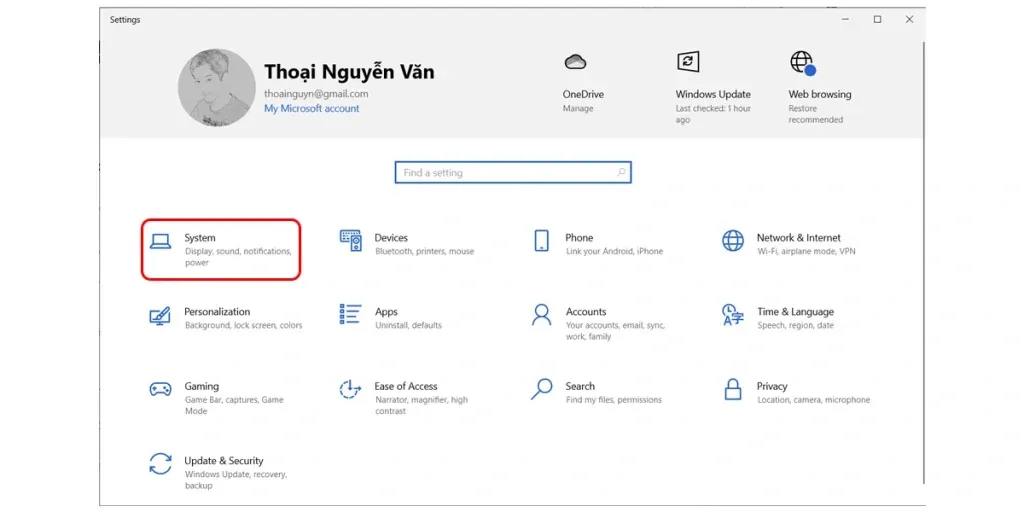Click the Update & Security title
Viewport: 1024px width, 512px height.
click(223, 460)
